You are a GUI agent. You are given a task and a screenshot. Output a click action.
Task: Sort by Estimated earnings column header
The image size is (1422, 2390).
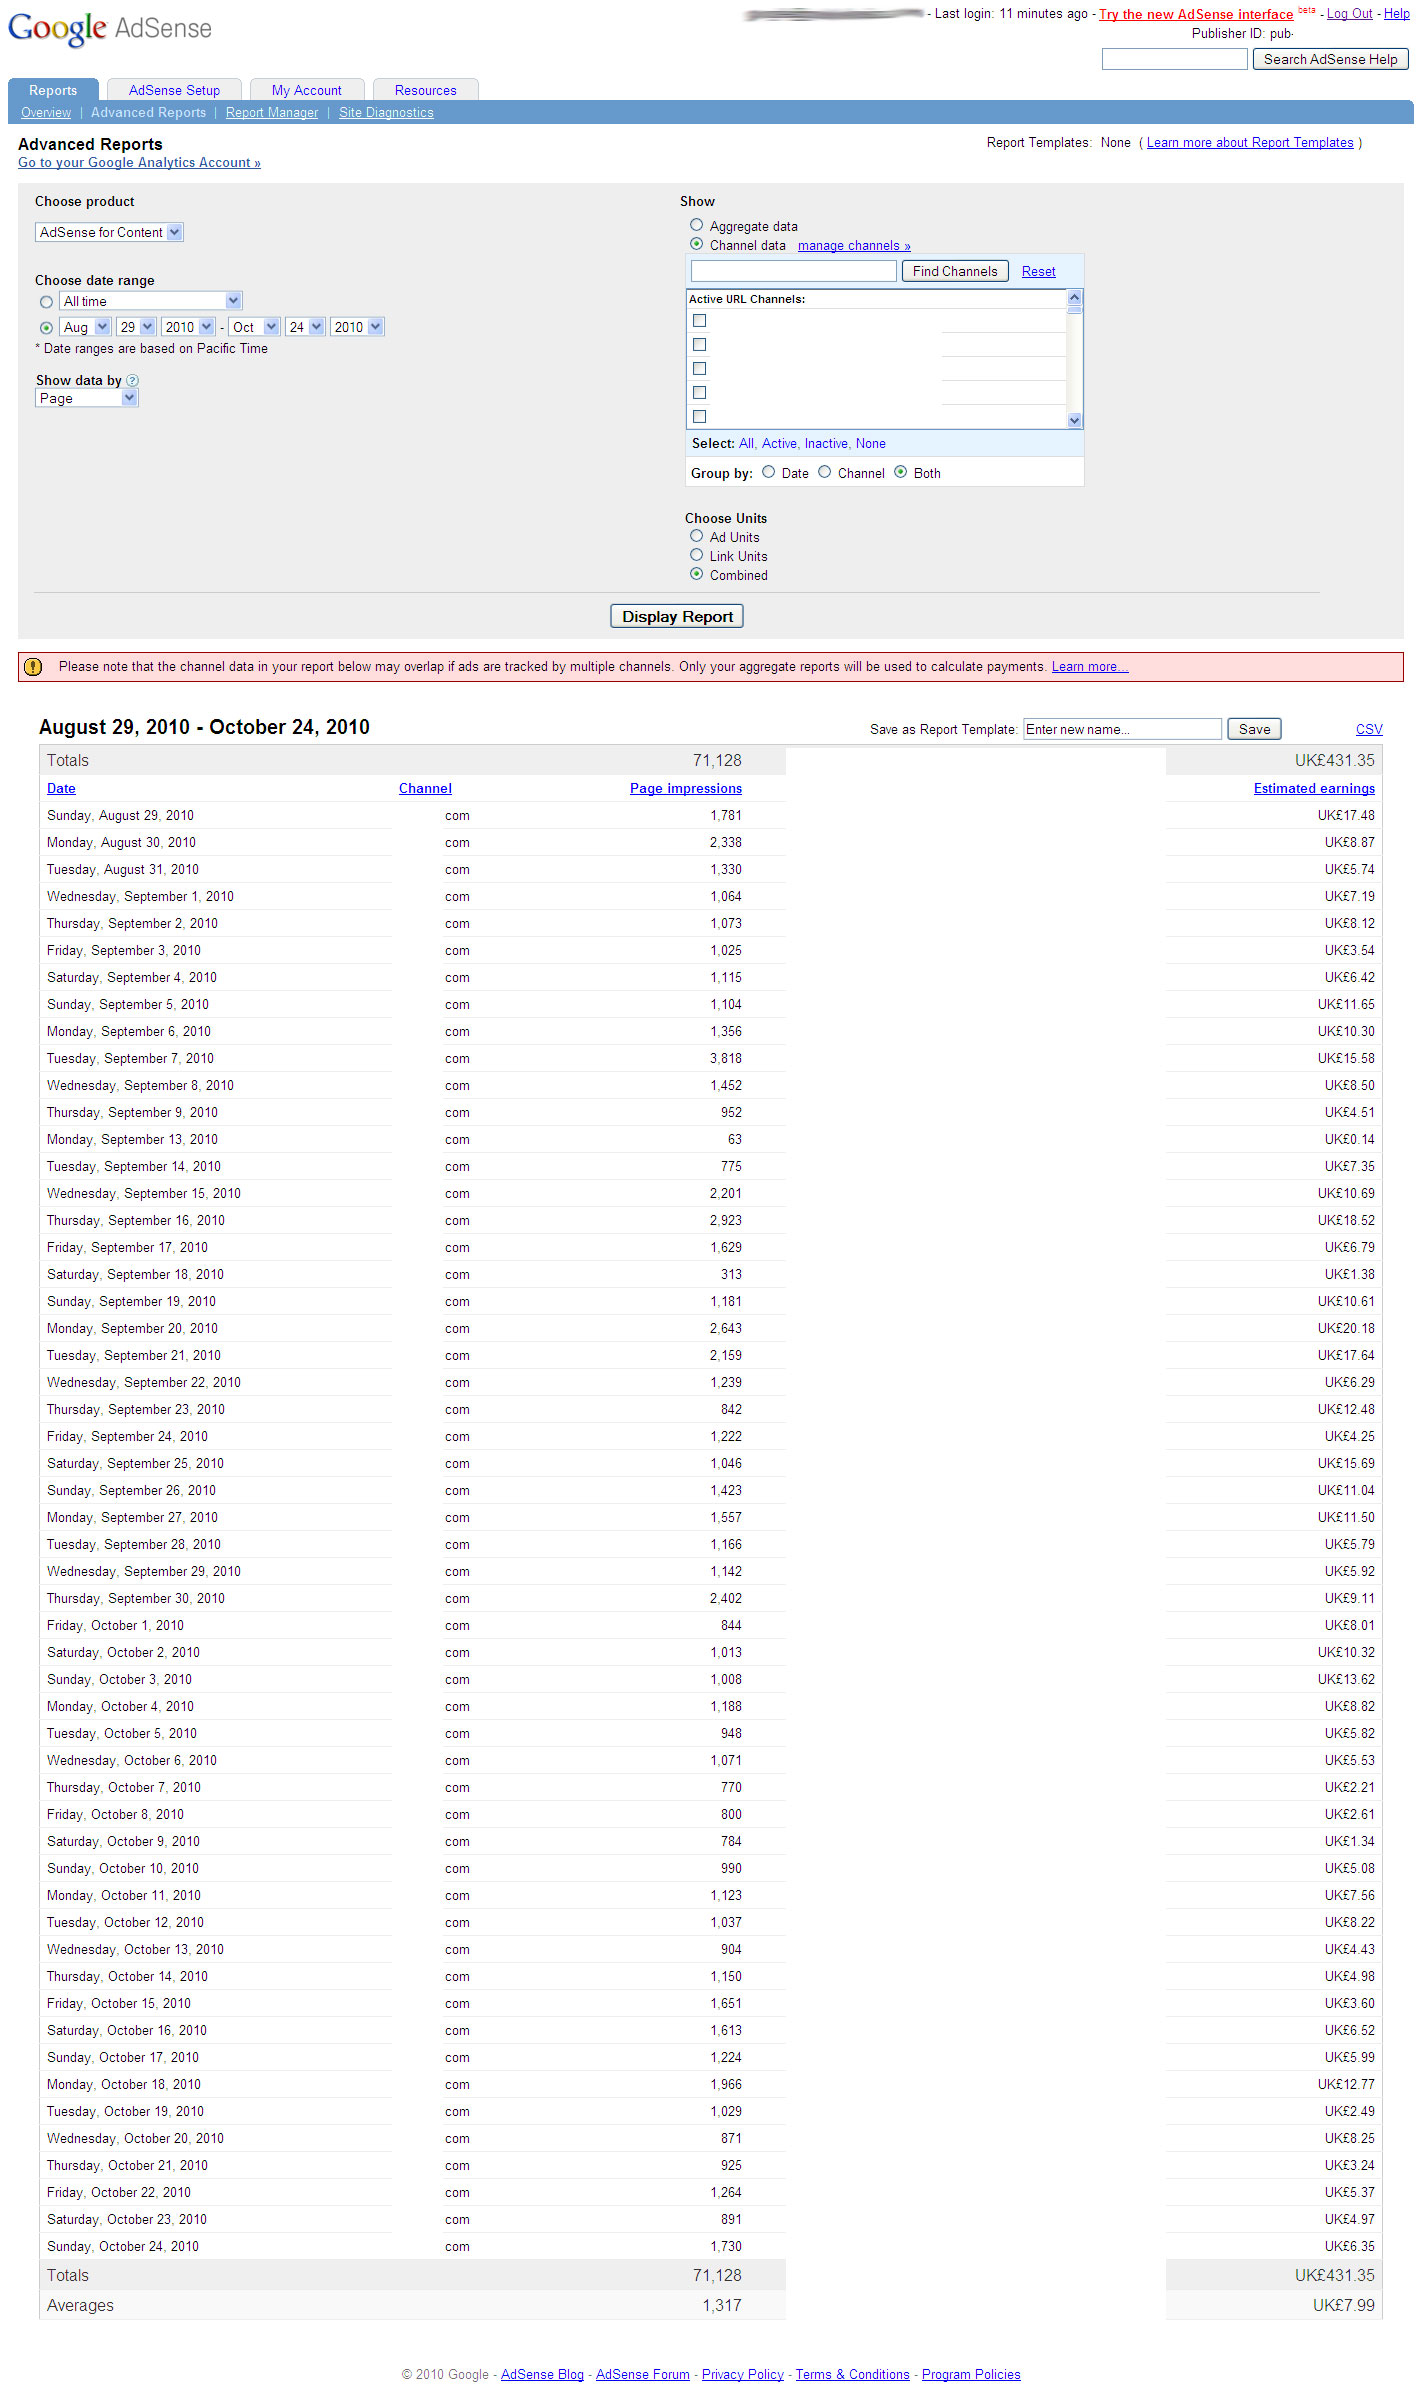(1313, 788)
